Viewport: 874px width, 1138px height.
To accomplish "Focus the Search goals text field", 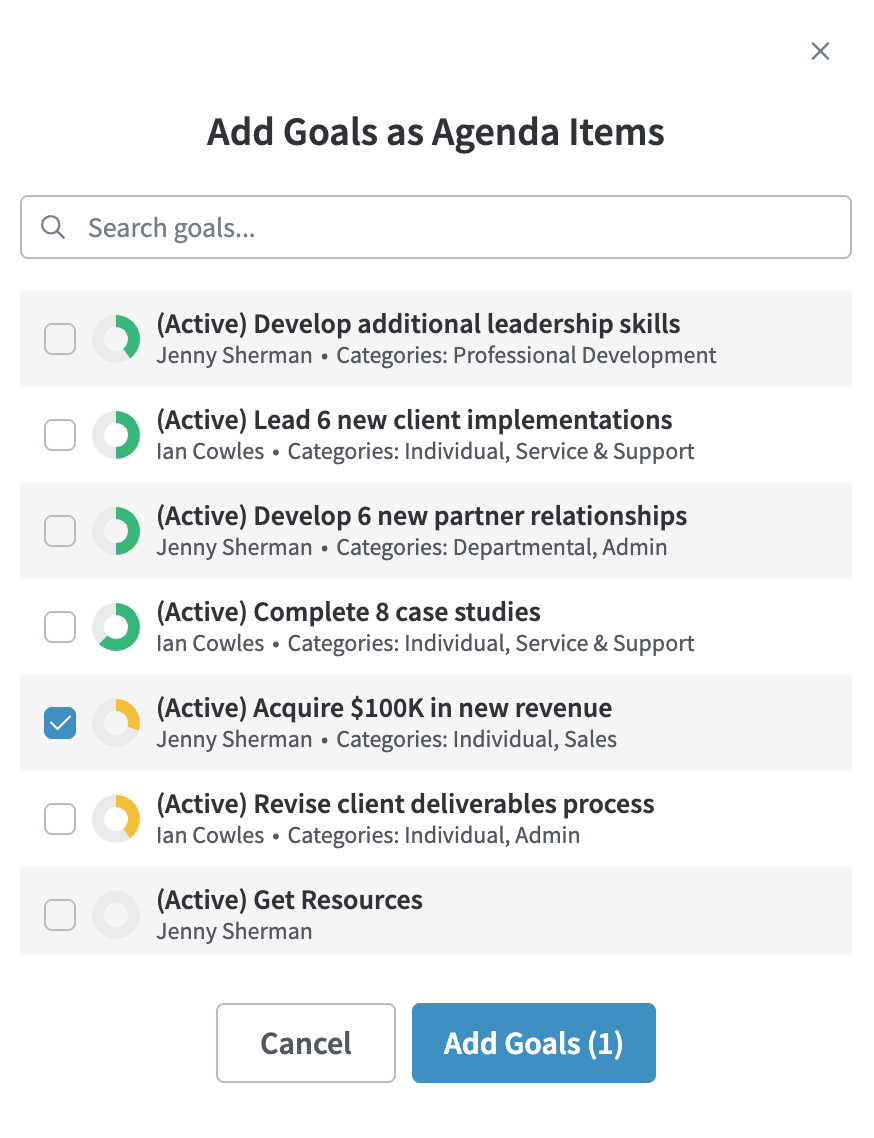I will tap(460, 228).
